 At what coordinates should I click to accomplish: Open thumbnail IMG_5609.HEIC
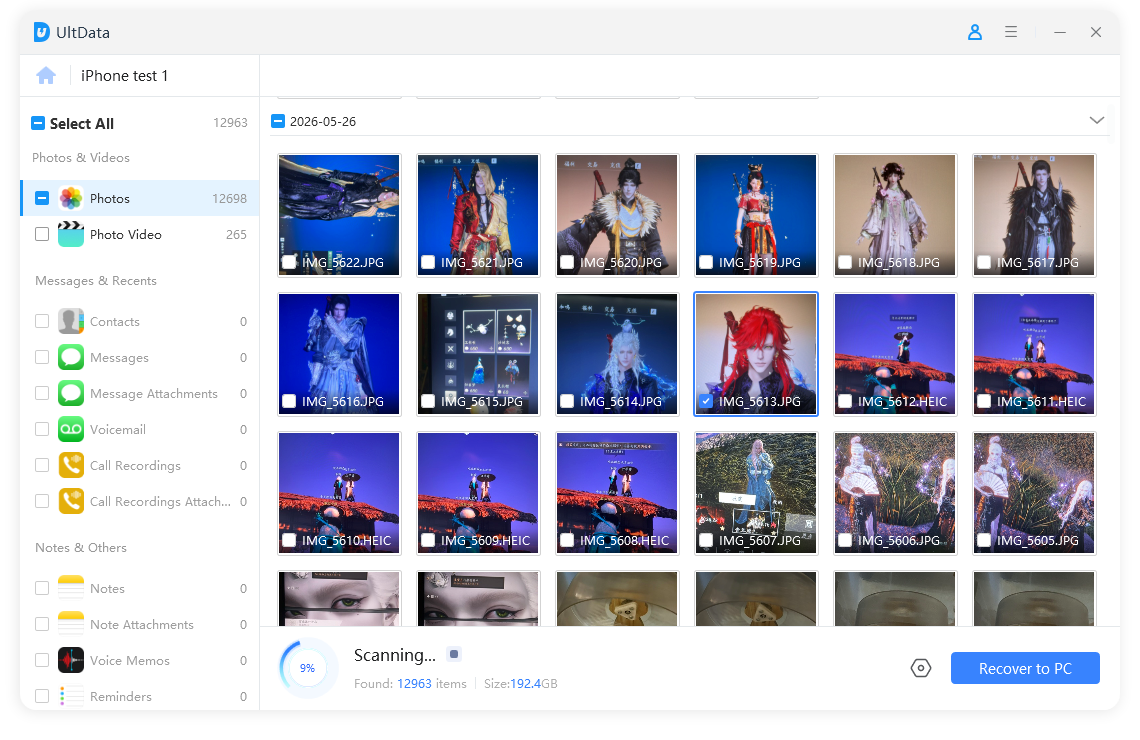(478, 493)
